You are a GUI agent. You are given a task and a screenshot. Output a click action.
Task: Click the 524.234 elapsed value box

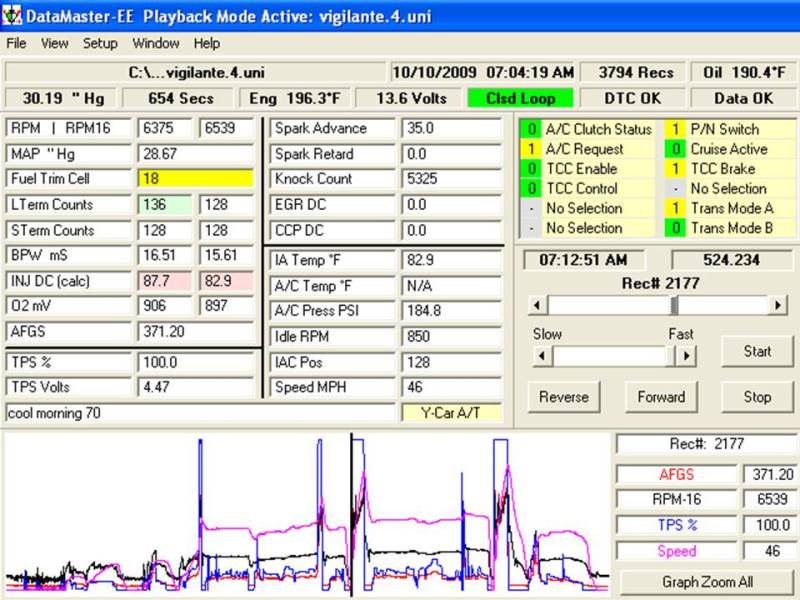[731, 260]
